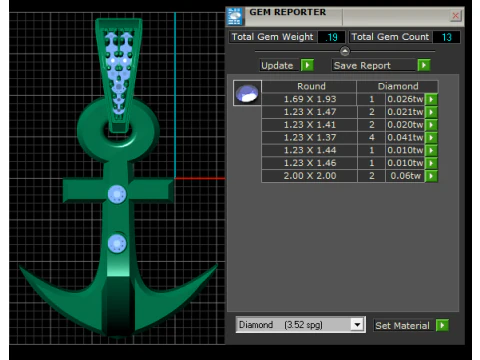Screen dimensions: 480x360
Task: Select the Round column header
Action: pyautogui.click(x=309, y=86)
